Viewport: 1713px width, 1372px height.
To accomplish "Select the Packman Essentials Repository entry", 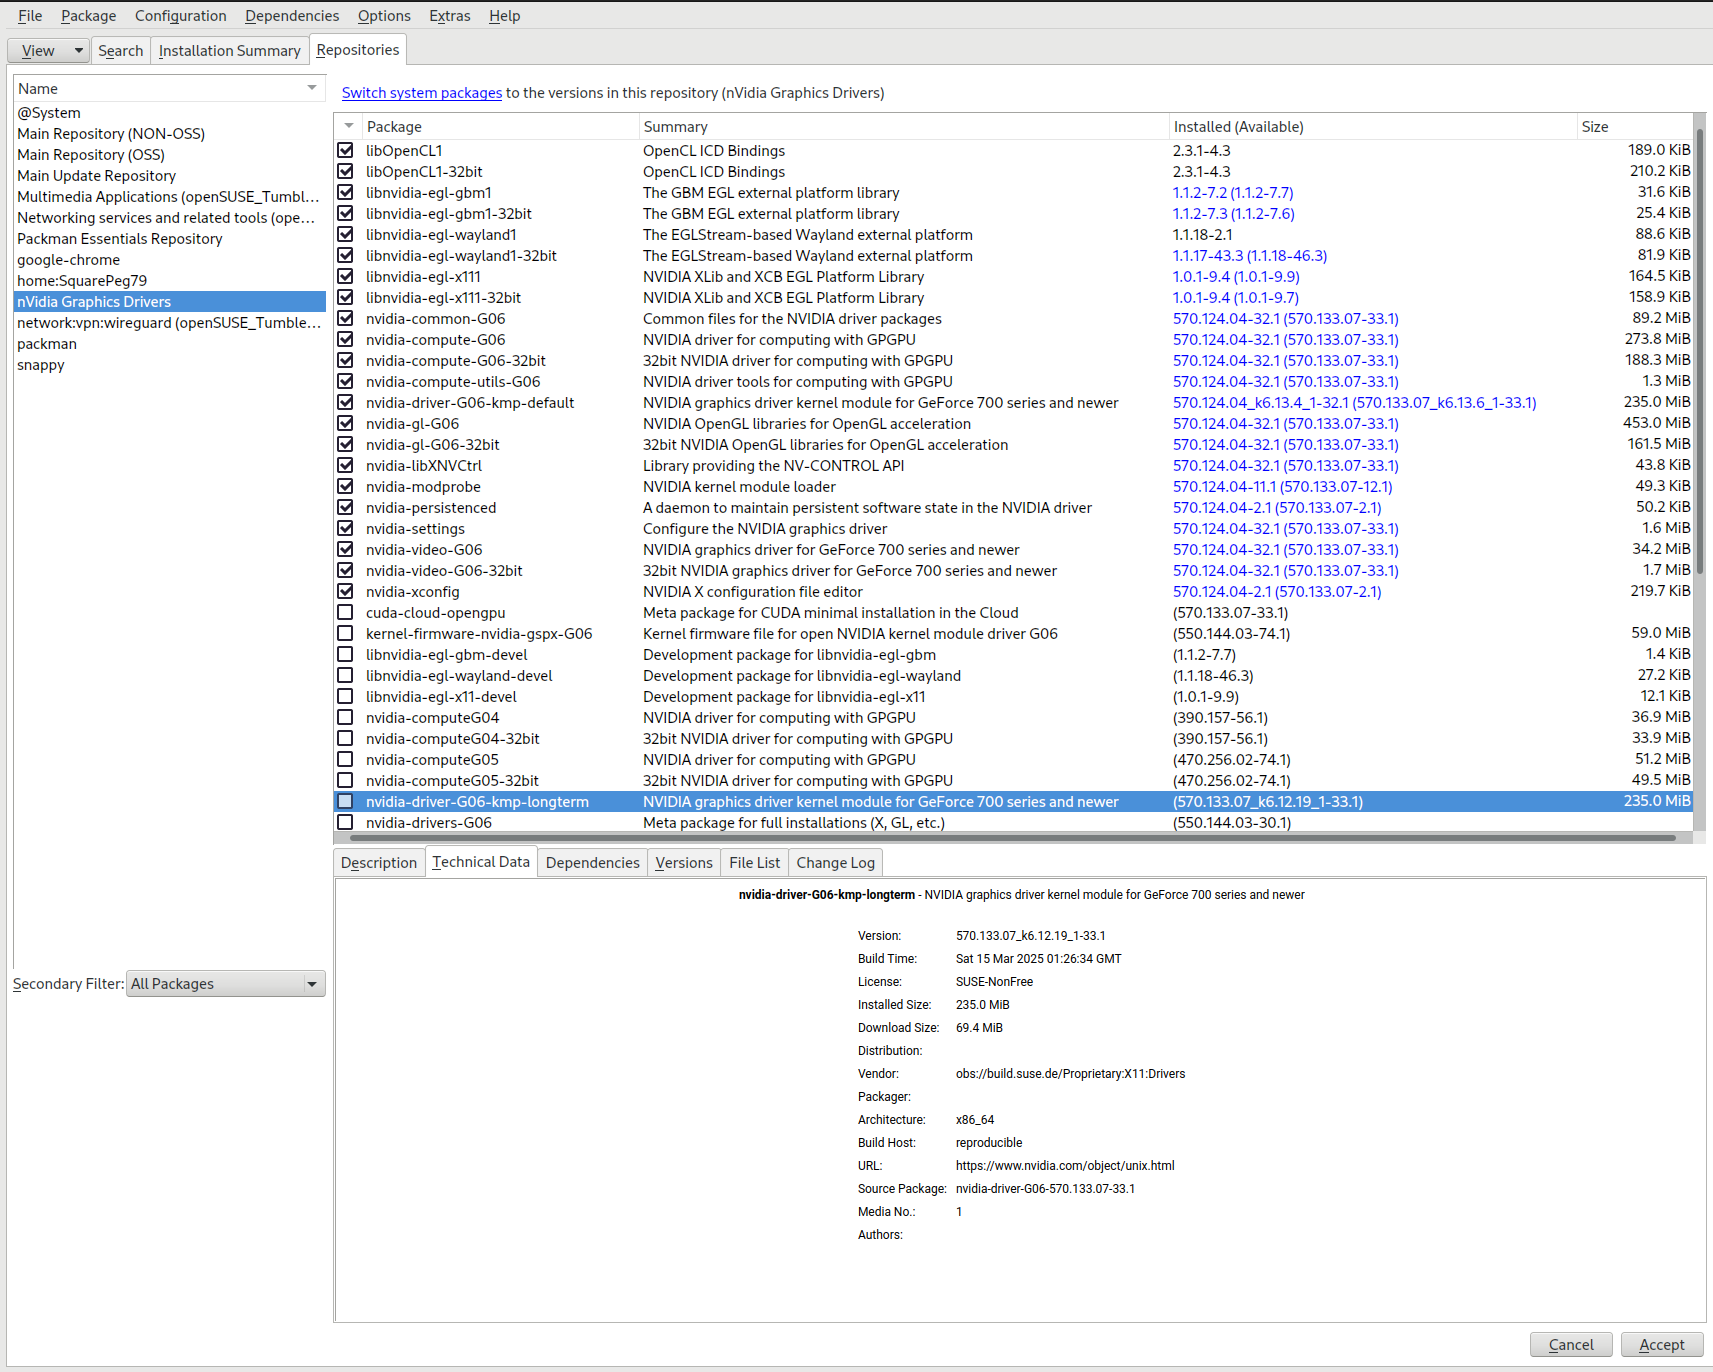I will point(119,238).
